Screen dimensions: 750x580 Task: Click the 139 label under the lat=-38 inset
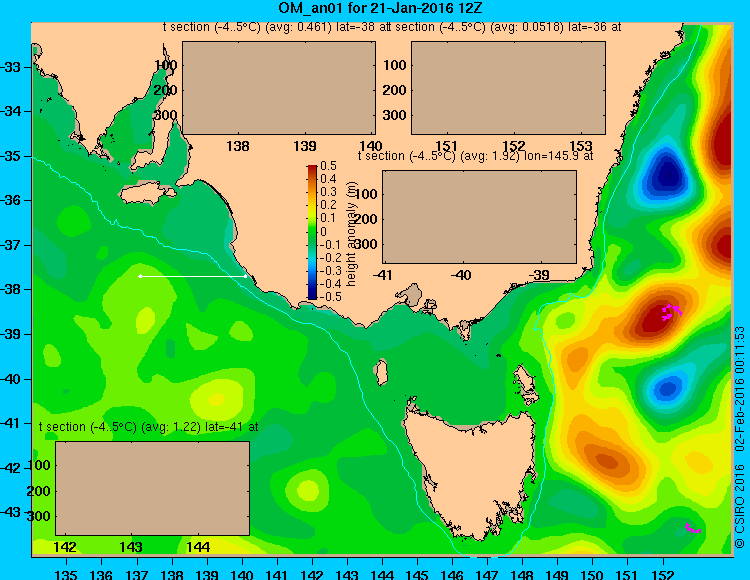pyautogui.click(x=305, y=146)
